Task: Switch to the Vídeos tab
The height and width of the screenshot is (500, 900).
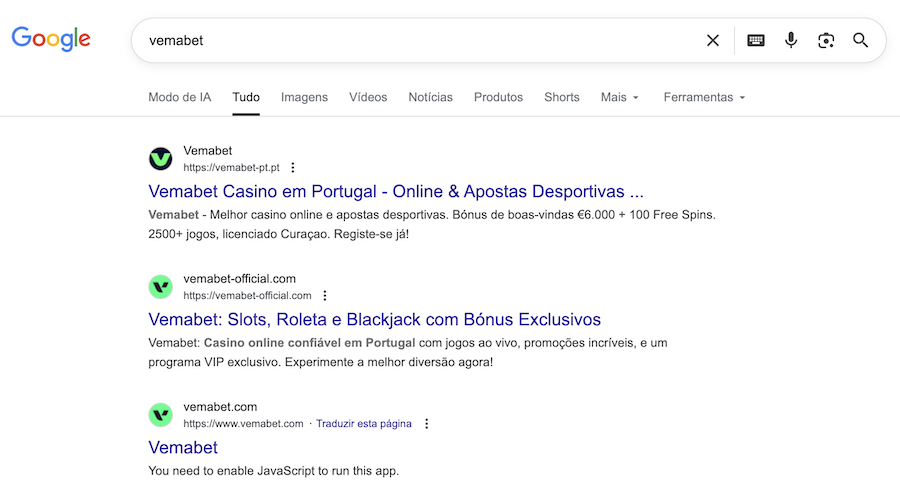Action: pos(368,97)
